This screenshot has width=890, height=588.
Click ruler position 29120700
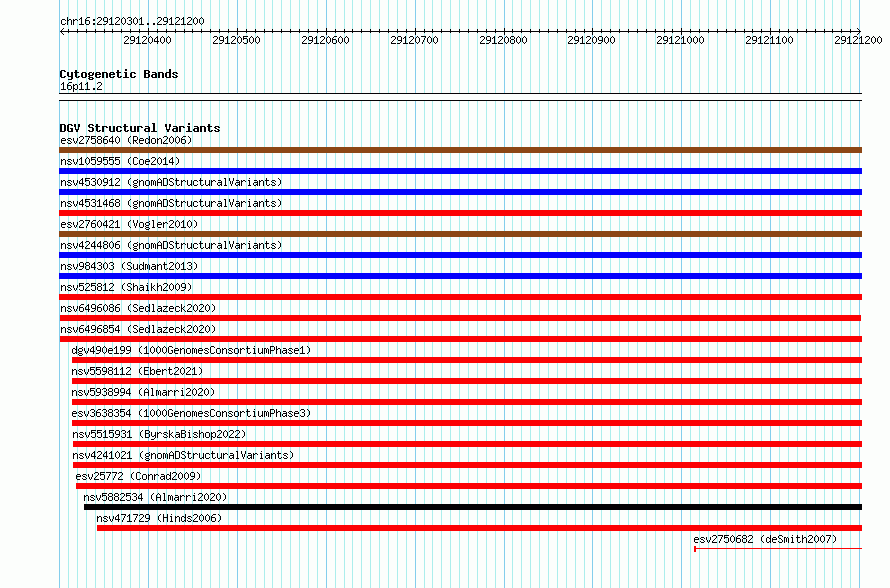[x=414, y=40]
